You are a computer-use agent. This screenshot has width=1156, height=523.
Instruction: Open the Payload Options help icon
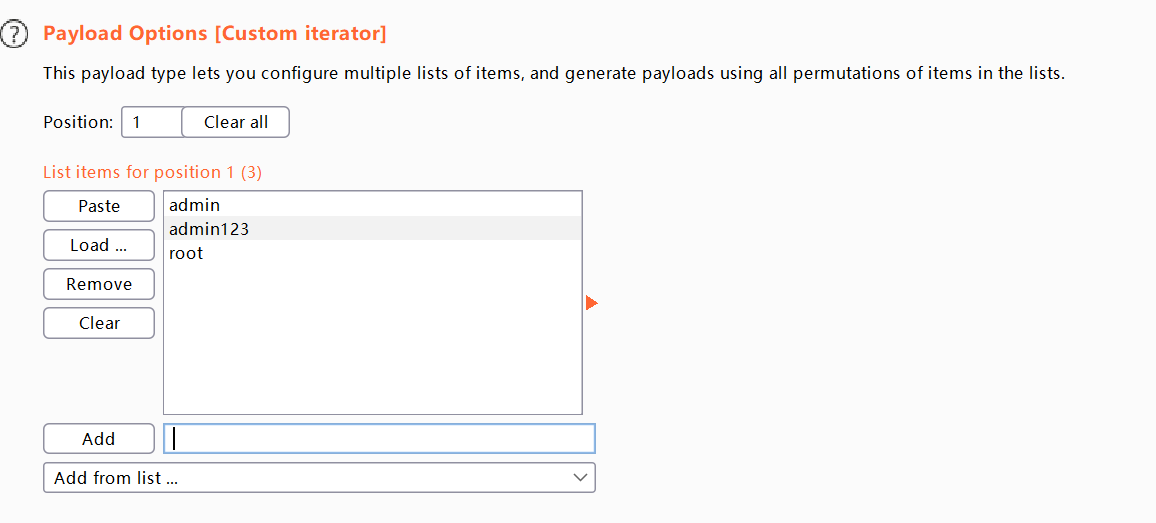(14, 35)
